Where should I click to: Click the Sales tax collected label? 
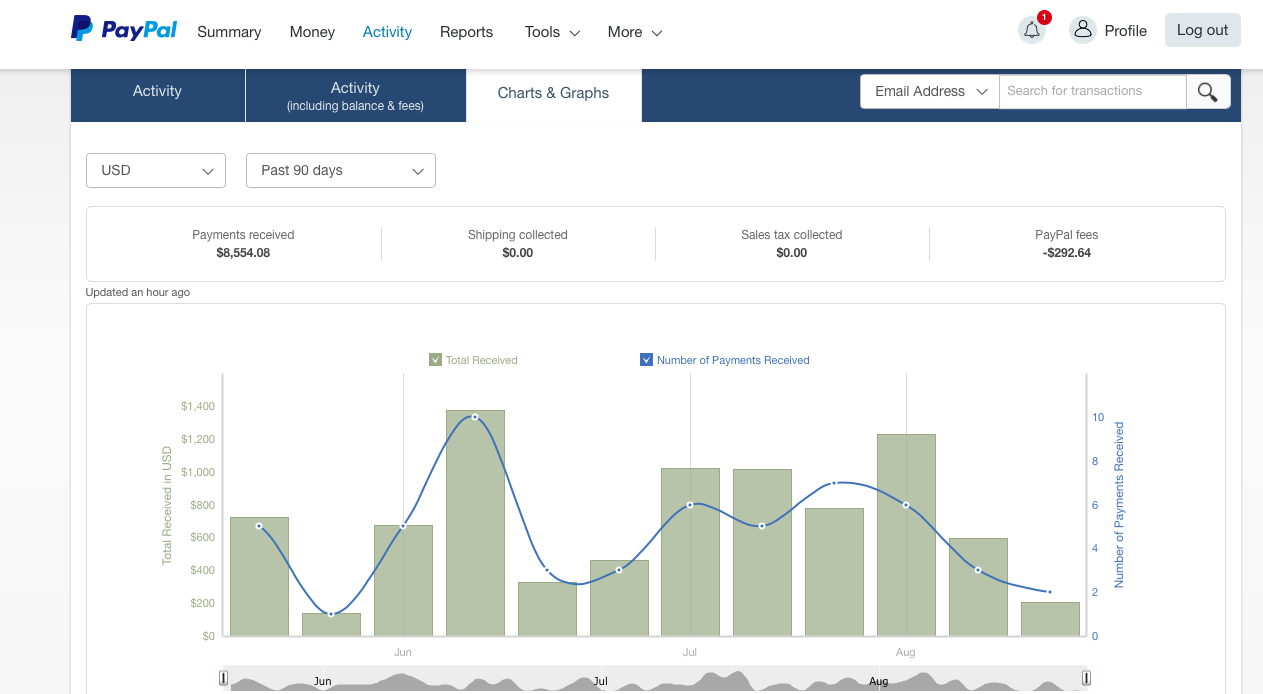(791, 235)
